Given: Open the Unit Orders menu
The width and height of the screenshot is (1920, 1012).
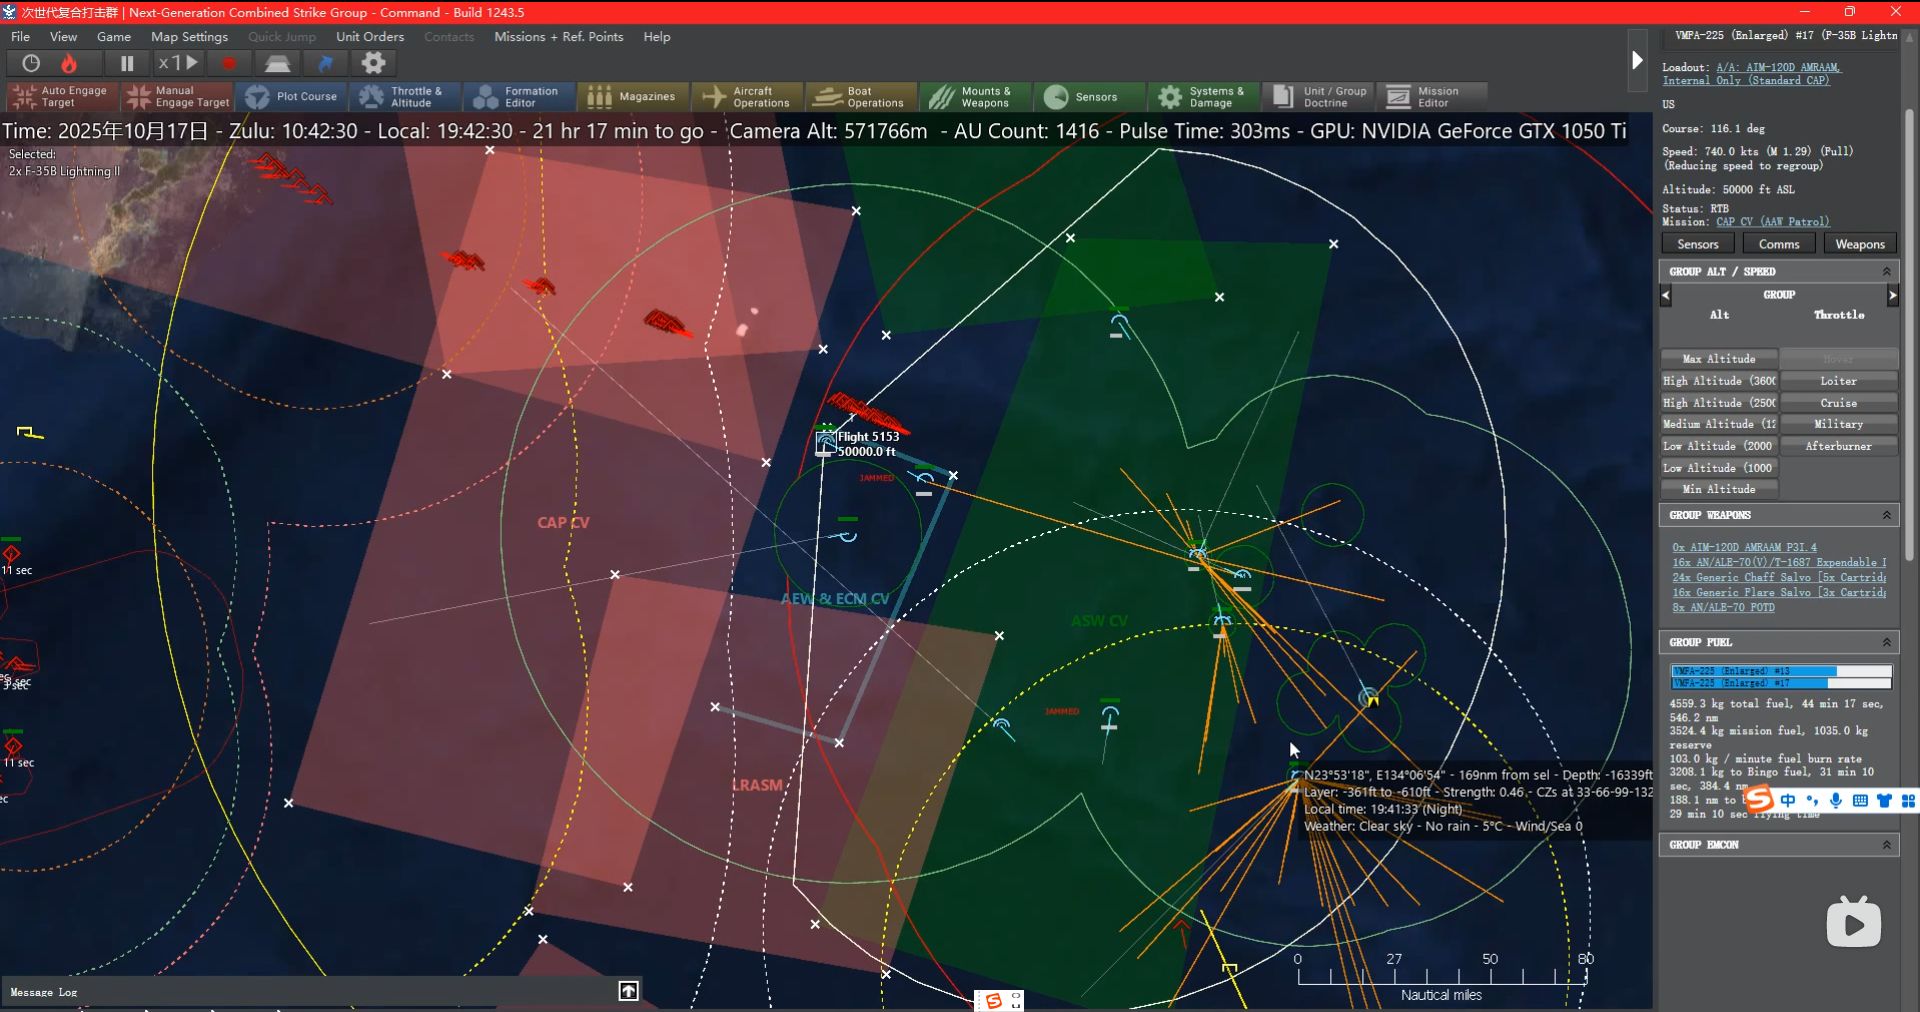Looking at the screenshot, I should click(x=370, y=36).
